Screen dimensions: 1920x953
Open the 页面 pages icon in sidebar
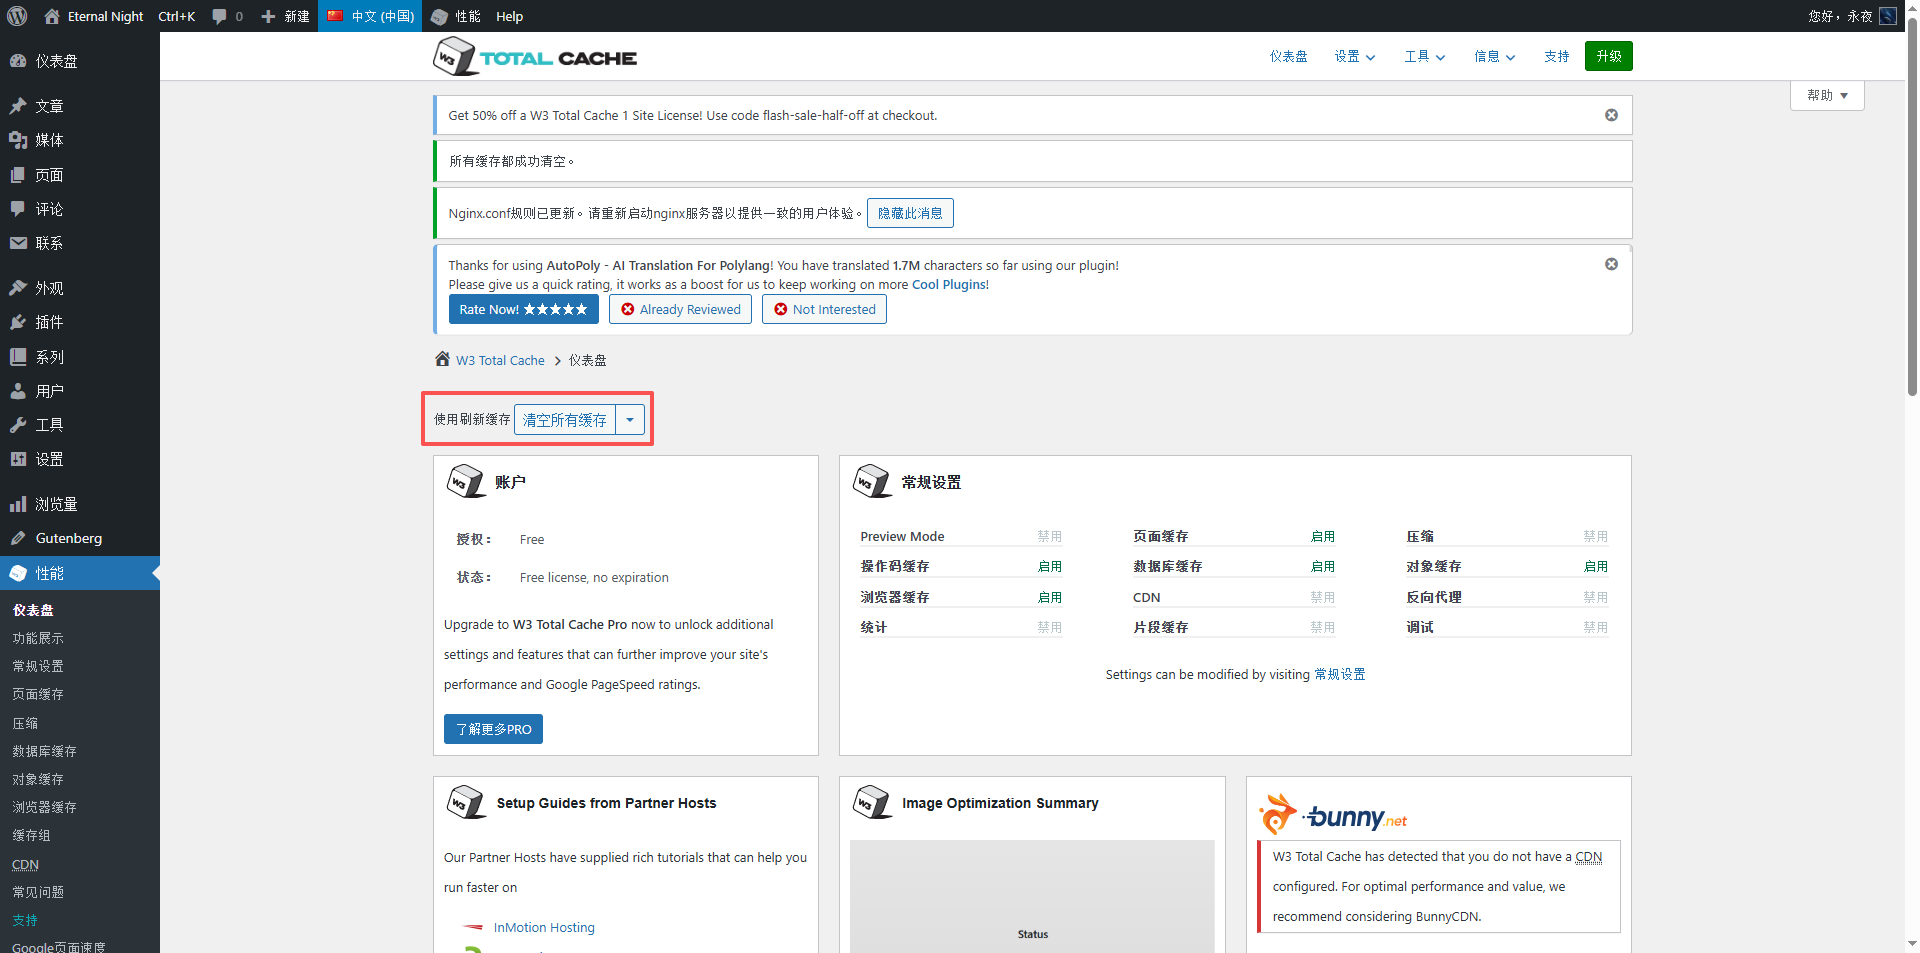click(x=18, y=175)
